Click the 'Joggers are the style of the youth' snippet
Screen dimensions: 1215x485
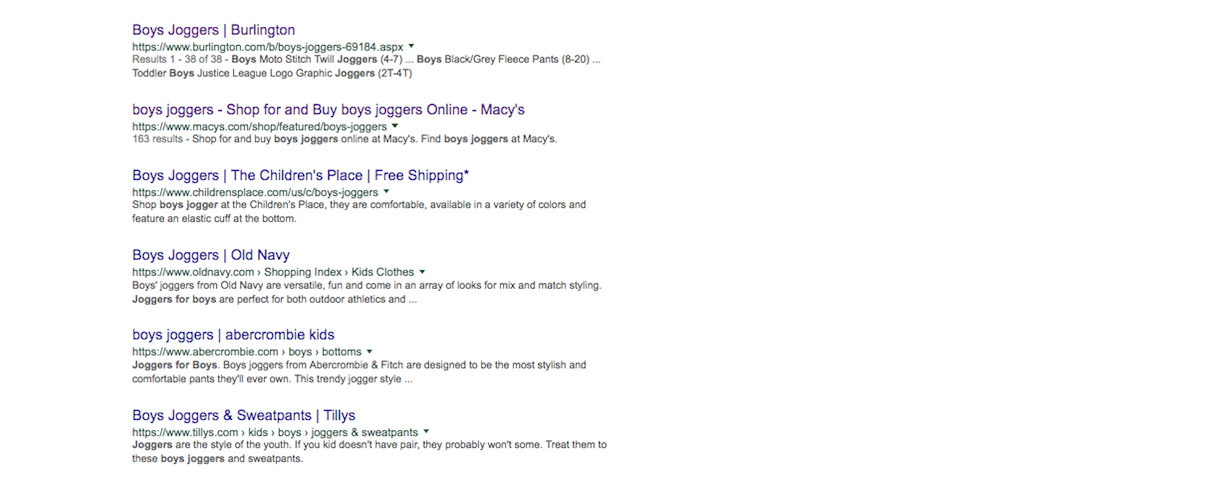(x=369, y=445)
